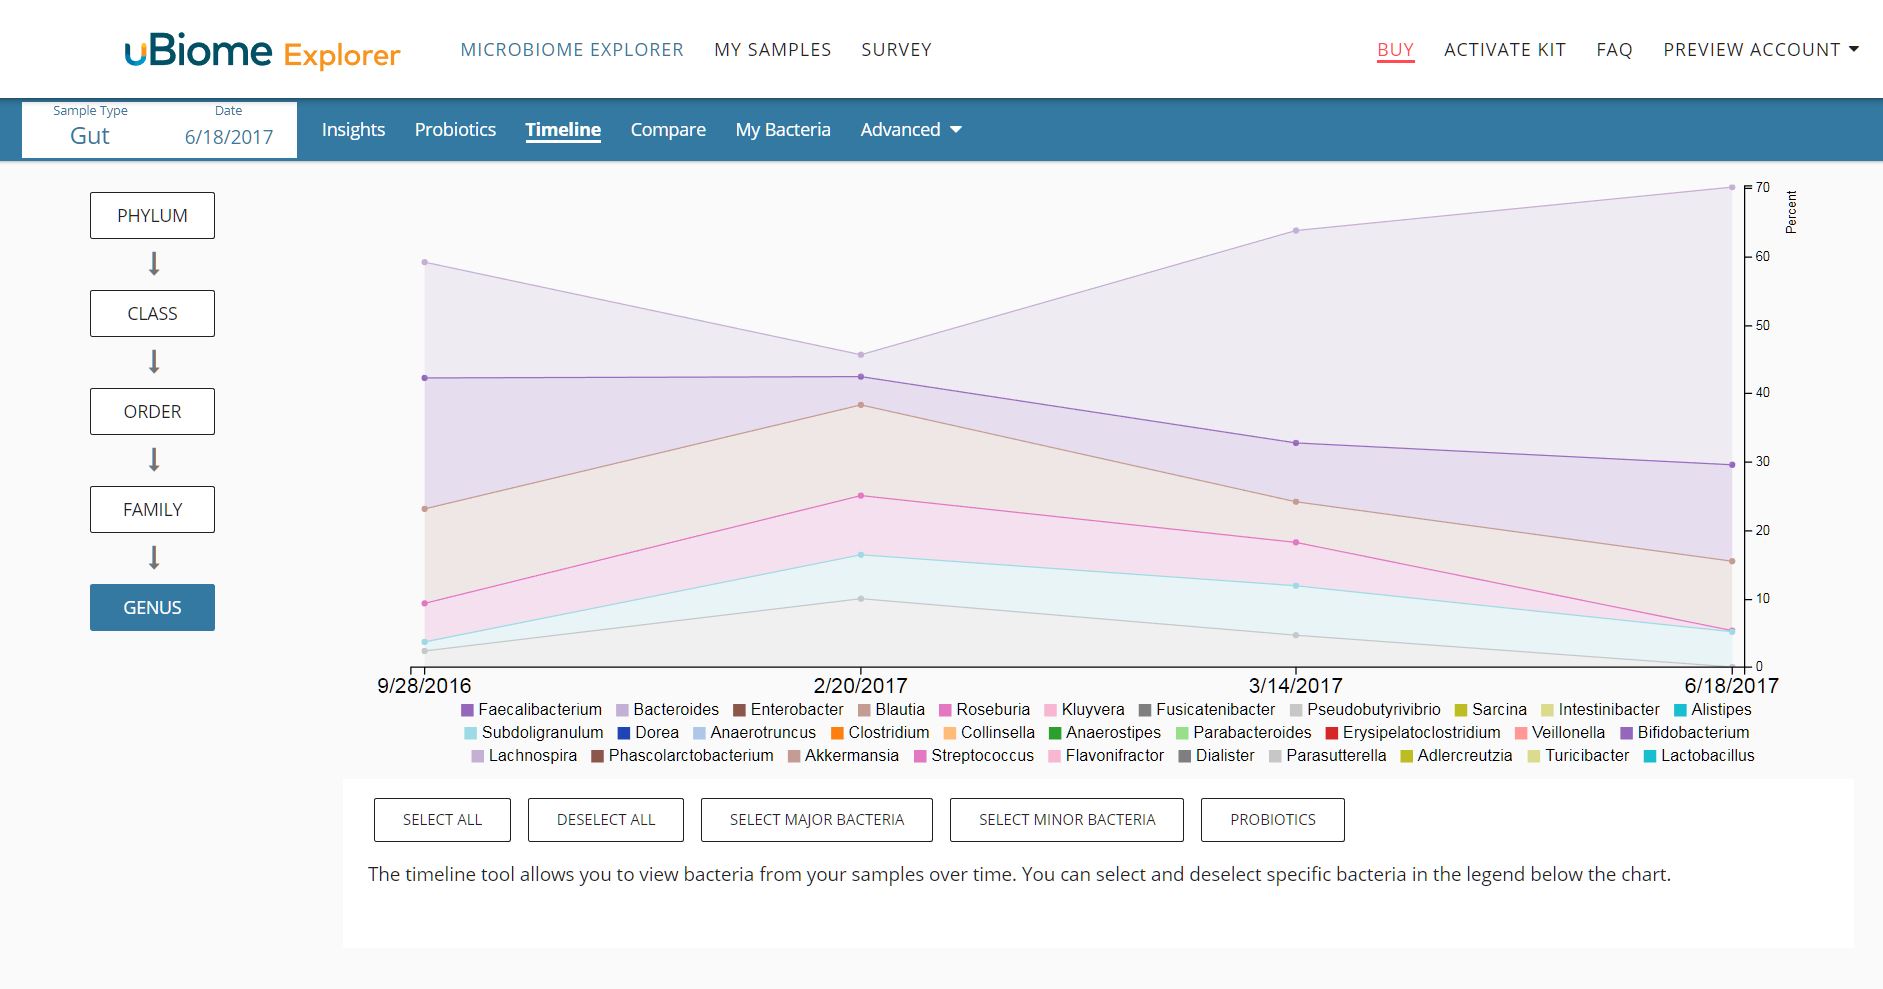Click the Anaerostipes legend color square
The width and height of the screenshot is (1883, 989).
pyautogui.click(x=1055, y=733)
